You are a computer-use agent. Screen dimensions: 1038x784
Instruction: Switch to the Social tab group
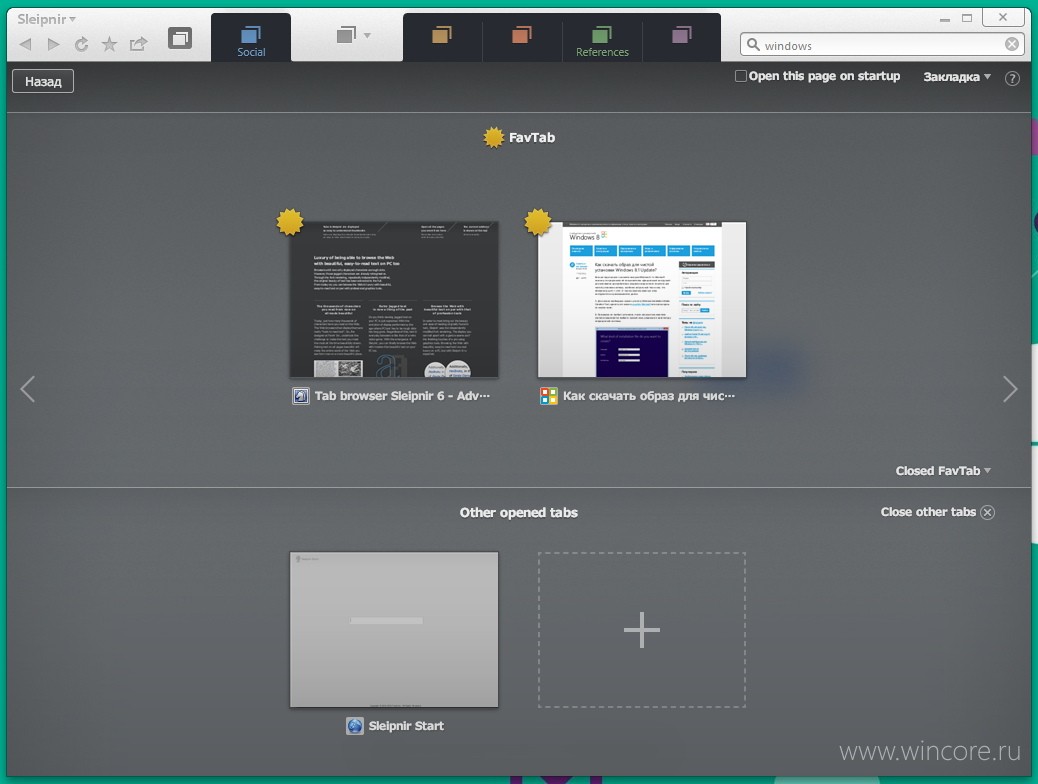click(x=251, y=38)
